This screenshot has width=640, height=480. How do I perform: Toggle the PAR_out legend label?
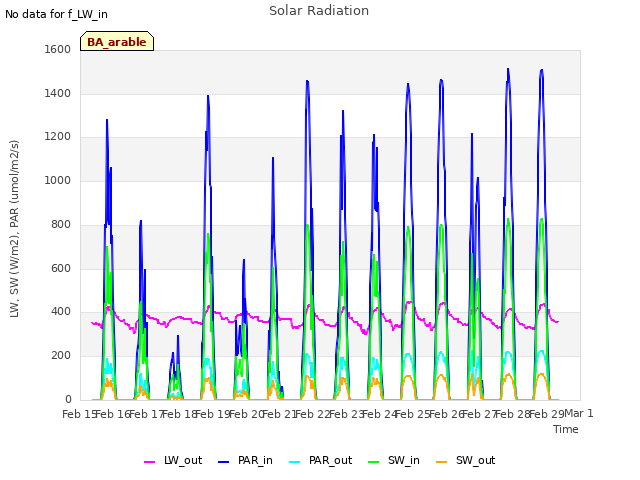(x=330, y=460)
